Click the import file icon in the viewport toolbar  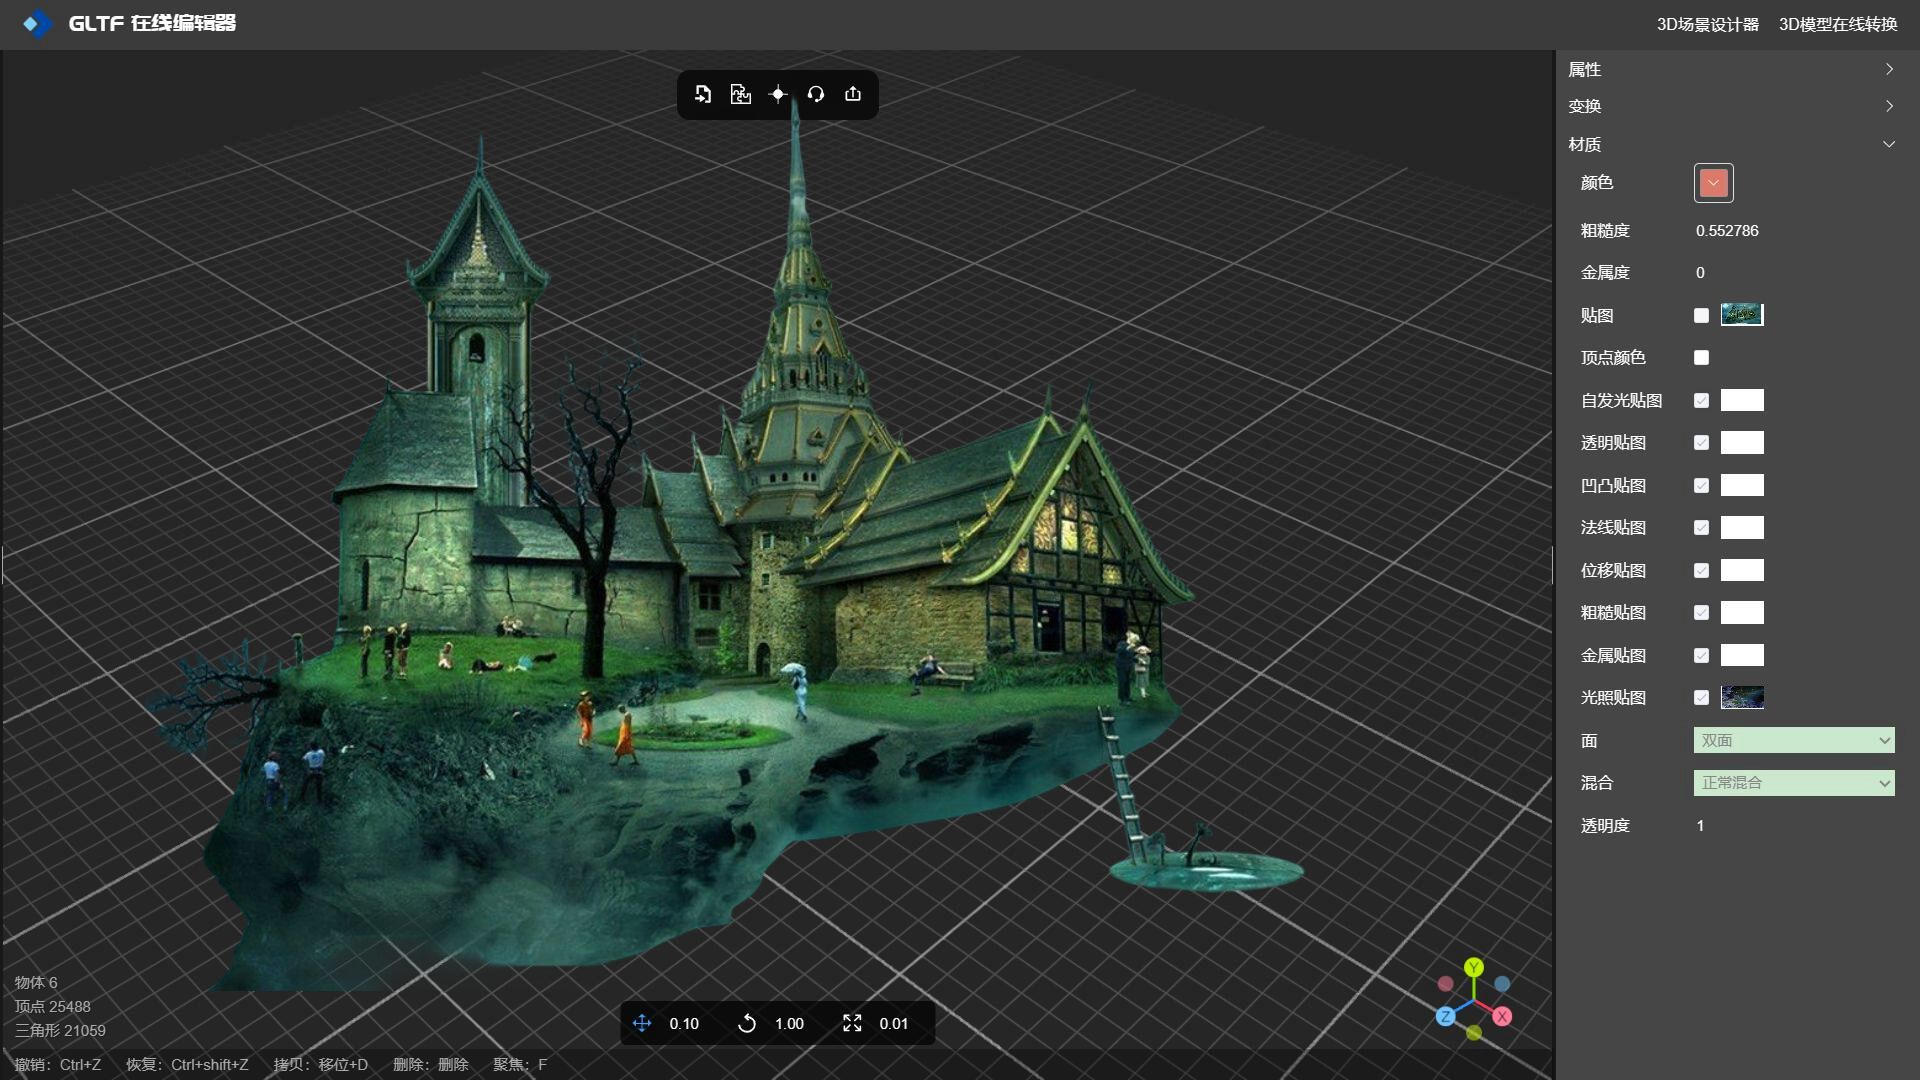tap(703, 94)
